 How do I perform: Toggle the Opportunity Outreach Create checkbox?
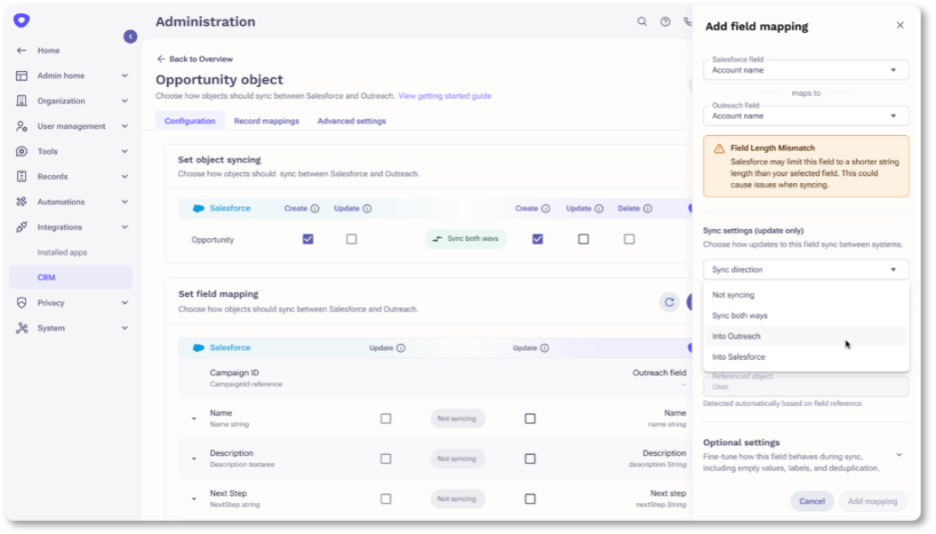coord(538,239)
